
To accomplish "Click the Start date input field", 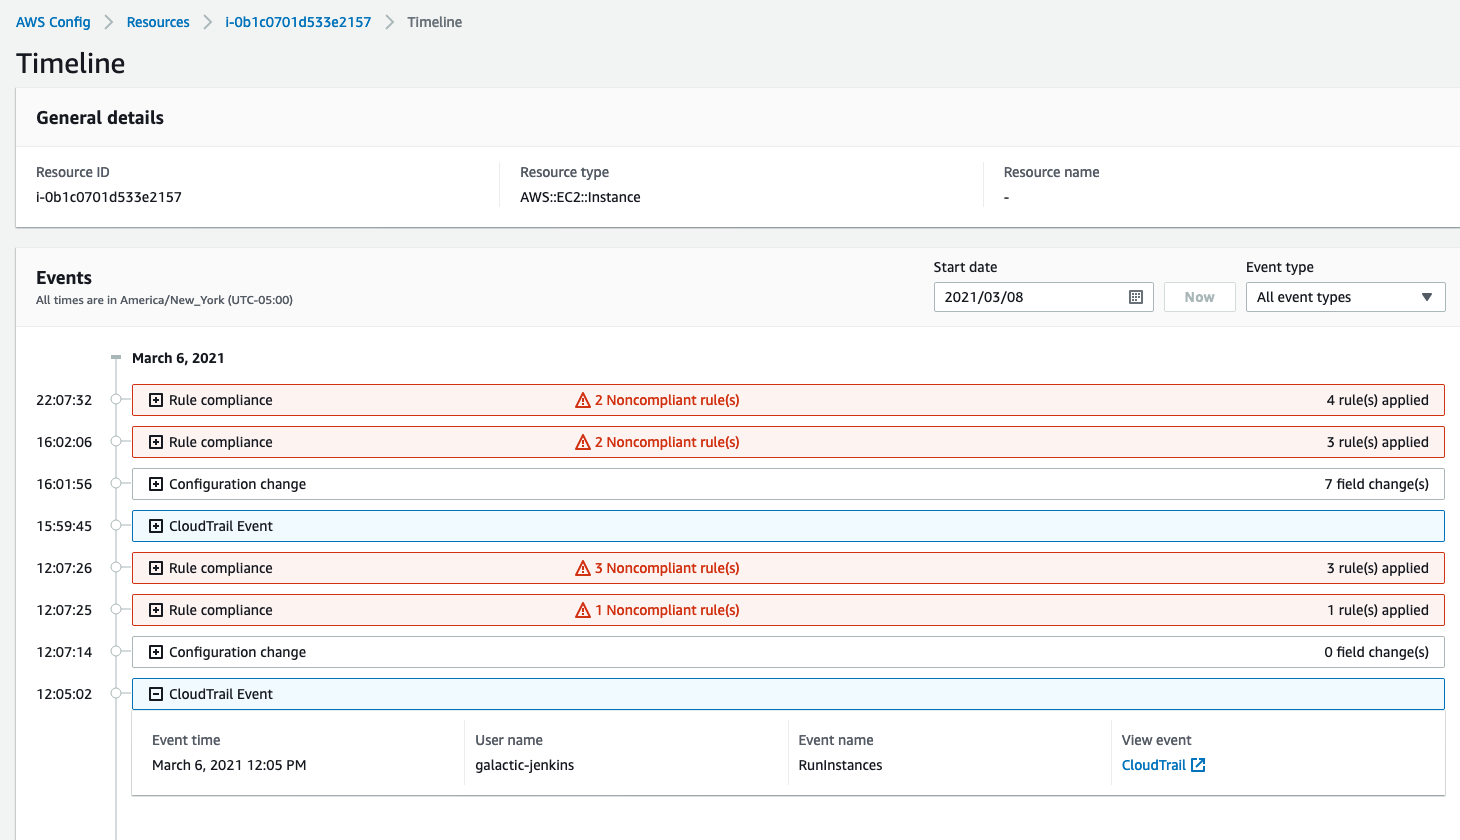I will (1043, 297).
